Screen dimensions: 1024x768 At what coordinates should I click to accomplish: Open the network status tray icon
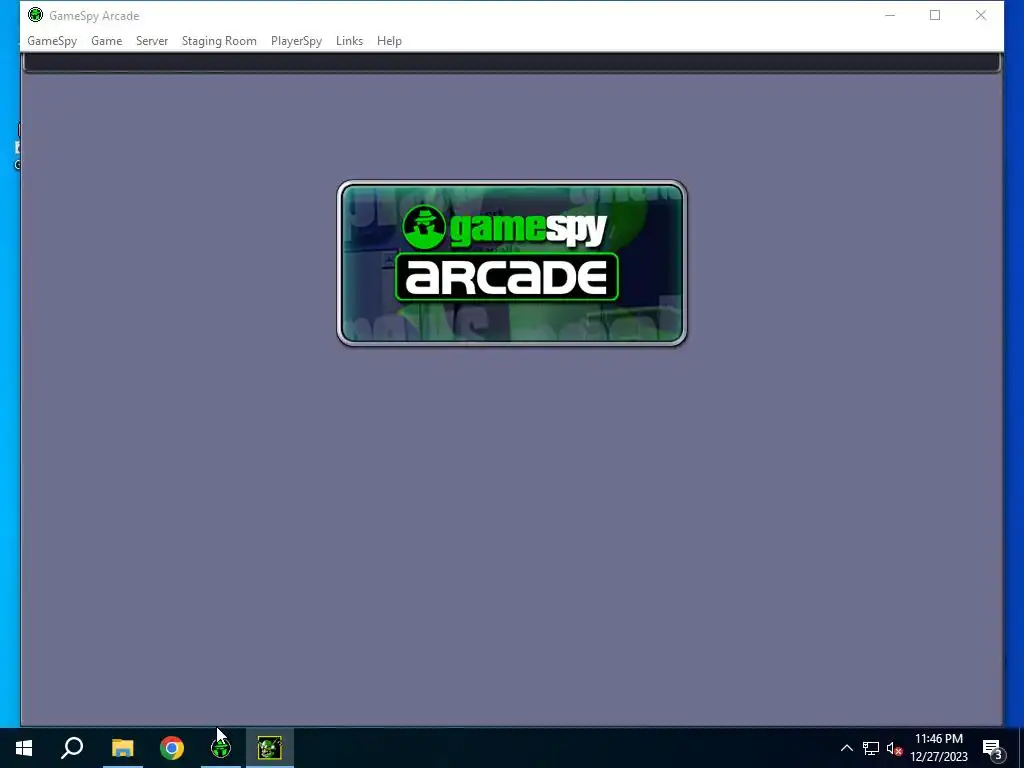(x=871, y=748)
